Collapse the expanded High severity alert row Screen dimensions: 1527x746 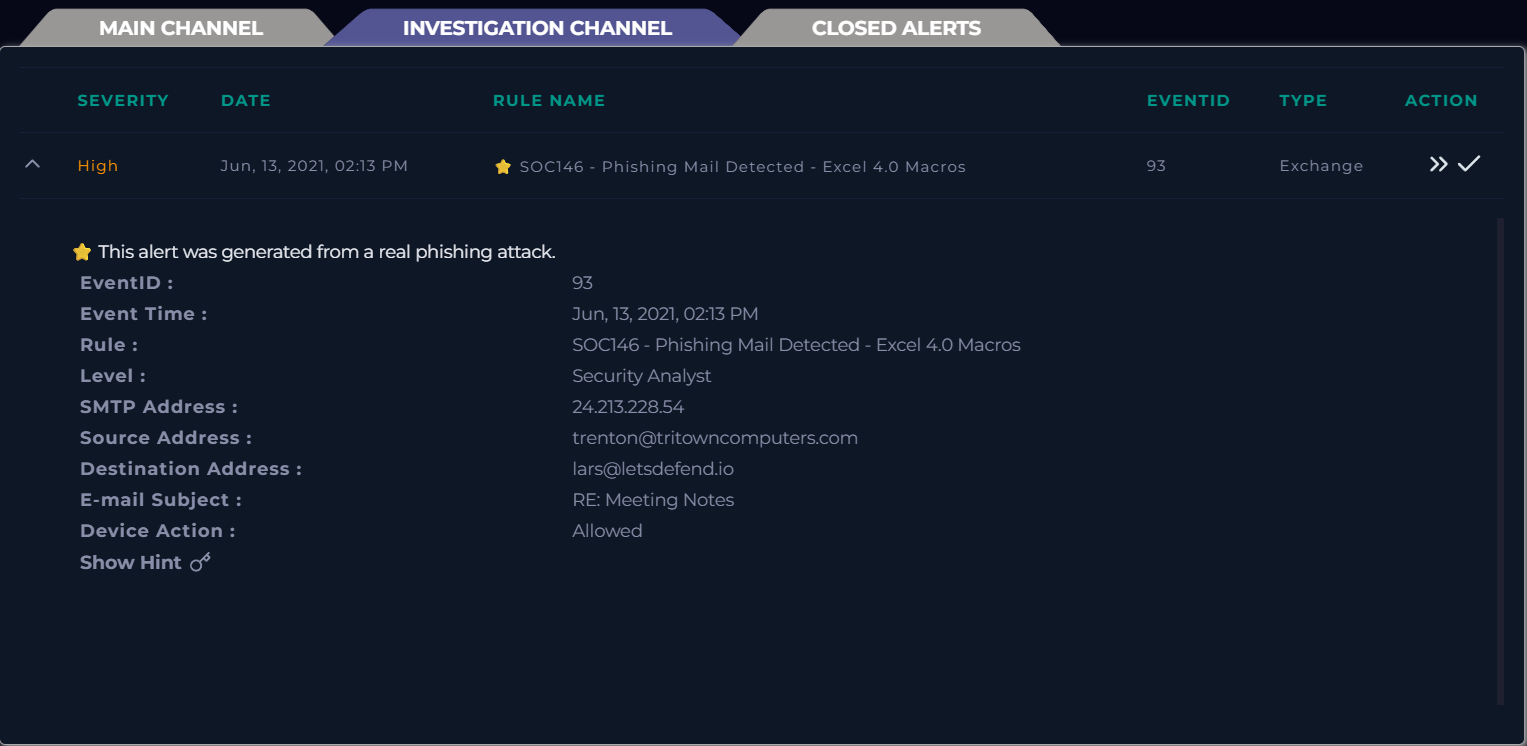pyautogui.click(x=33, y=165)
